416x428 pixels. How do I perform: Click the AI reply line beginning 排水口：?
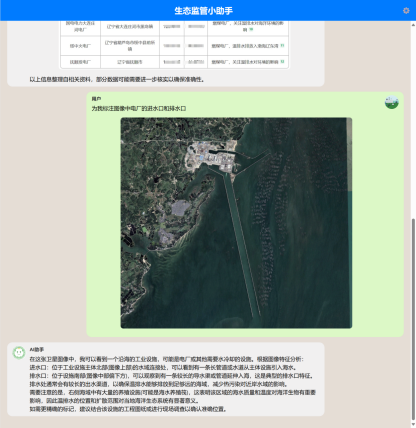(172, 376)
